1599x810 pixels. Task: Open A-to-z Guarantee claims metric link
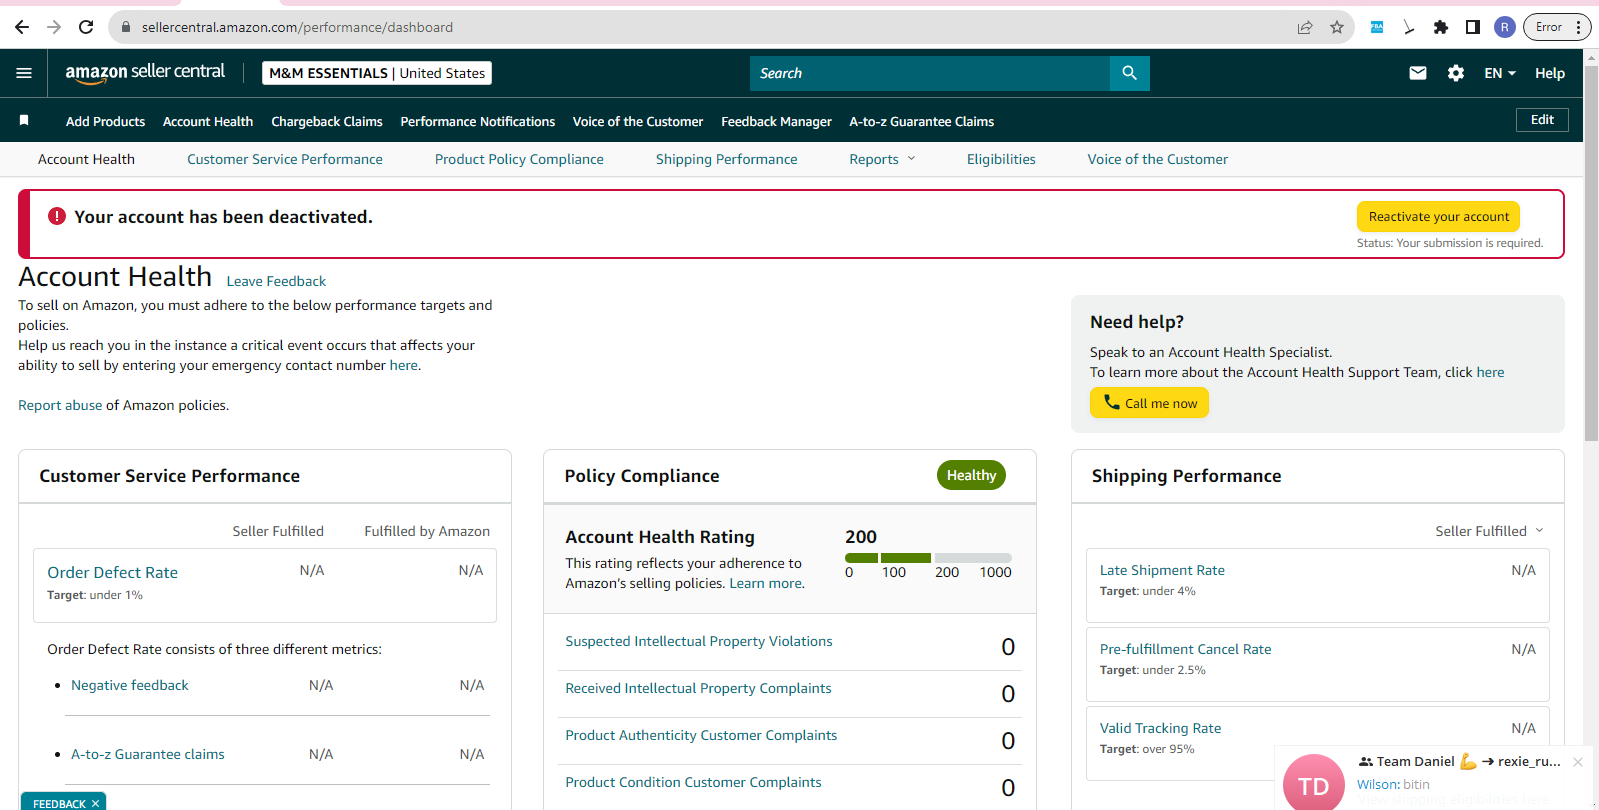pyautogui.click(x=148, y=754)
